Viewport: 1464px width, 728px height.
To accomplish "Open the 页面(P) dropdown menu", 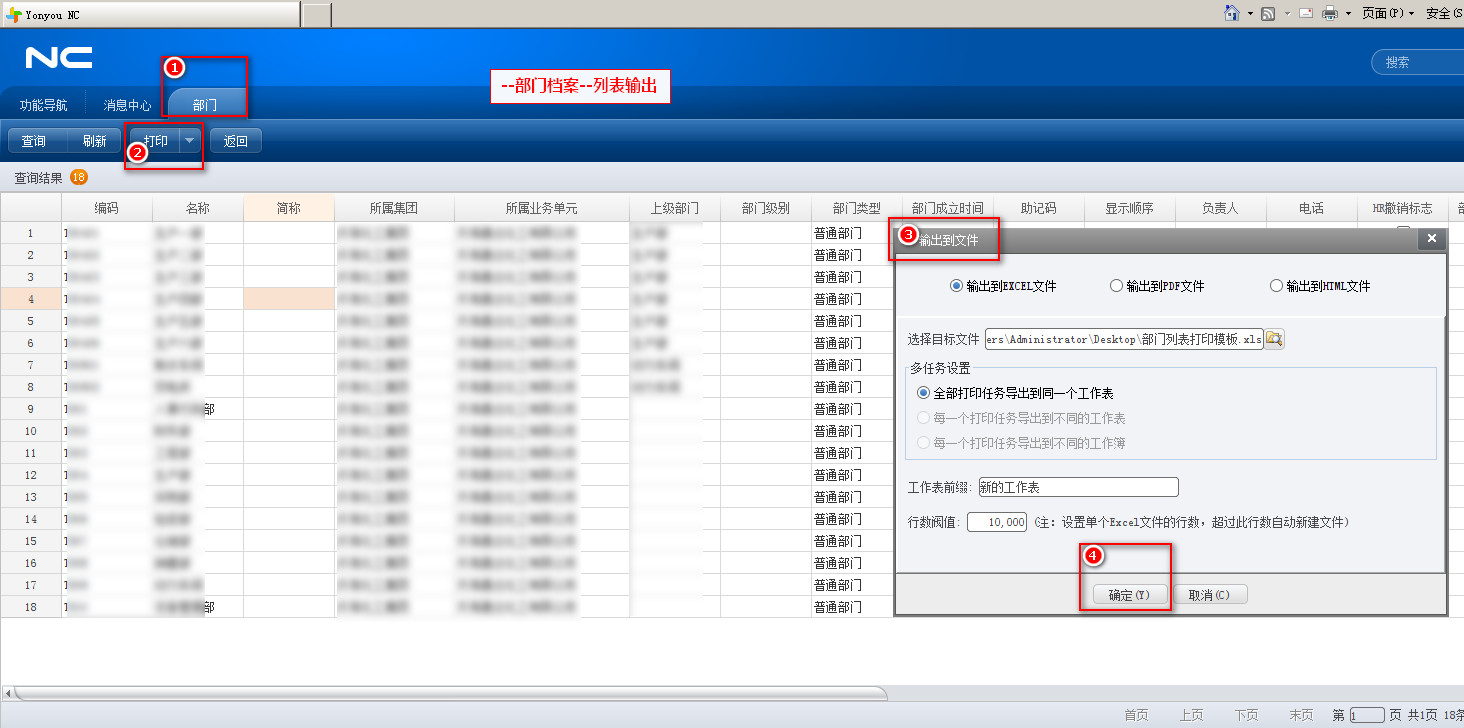I will [x=1388, y=13].
